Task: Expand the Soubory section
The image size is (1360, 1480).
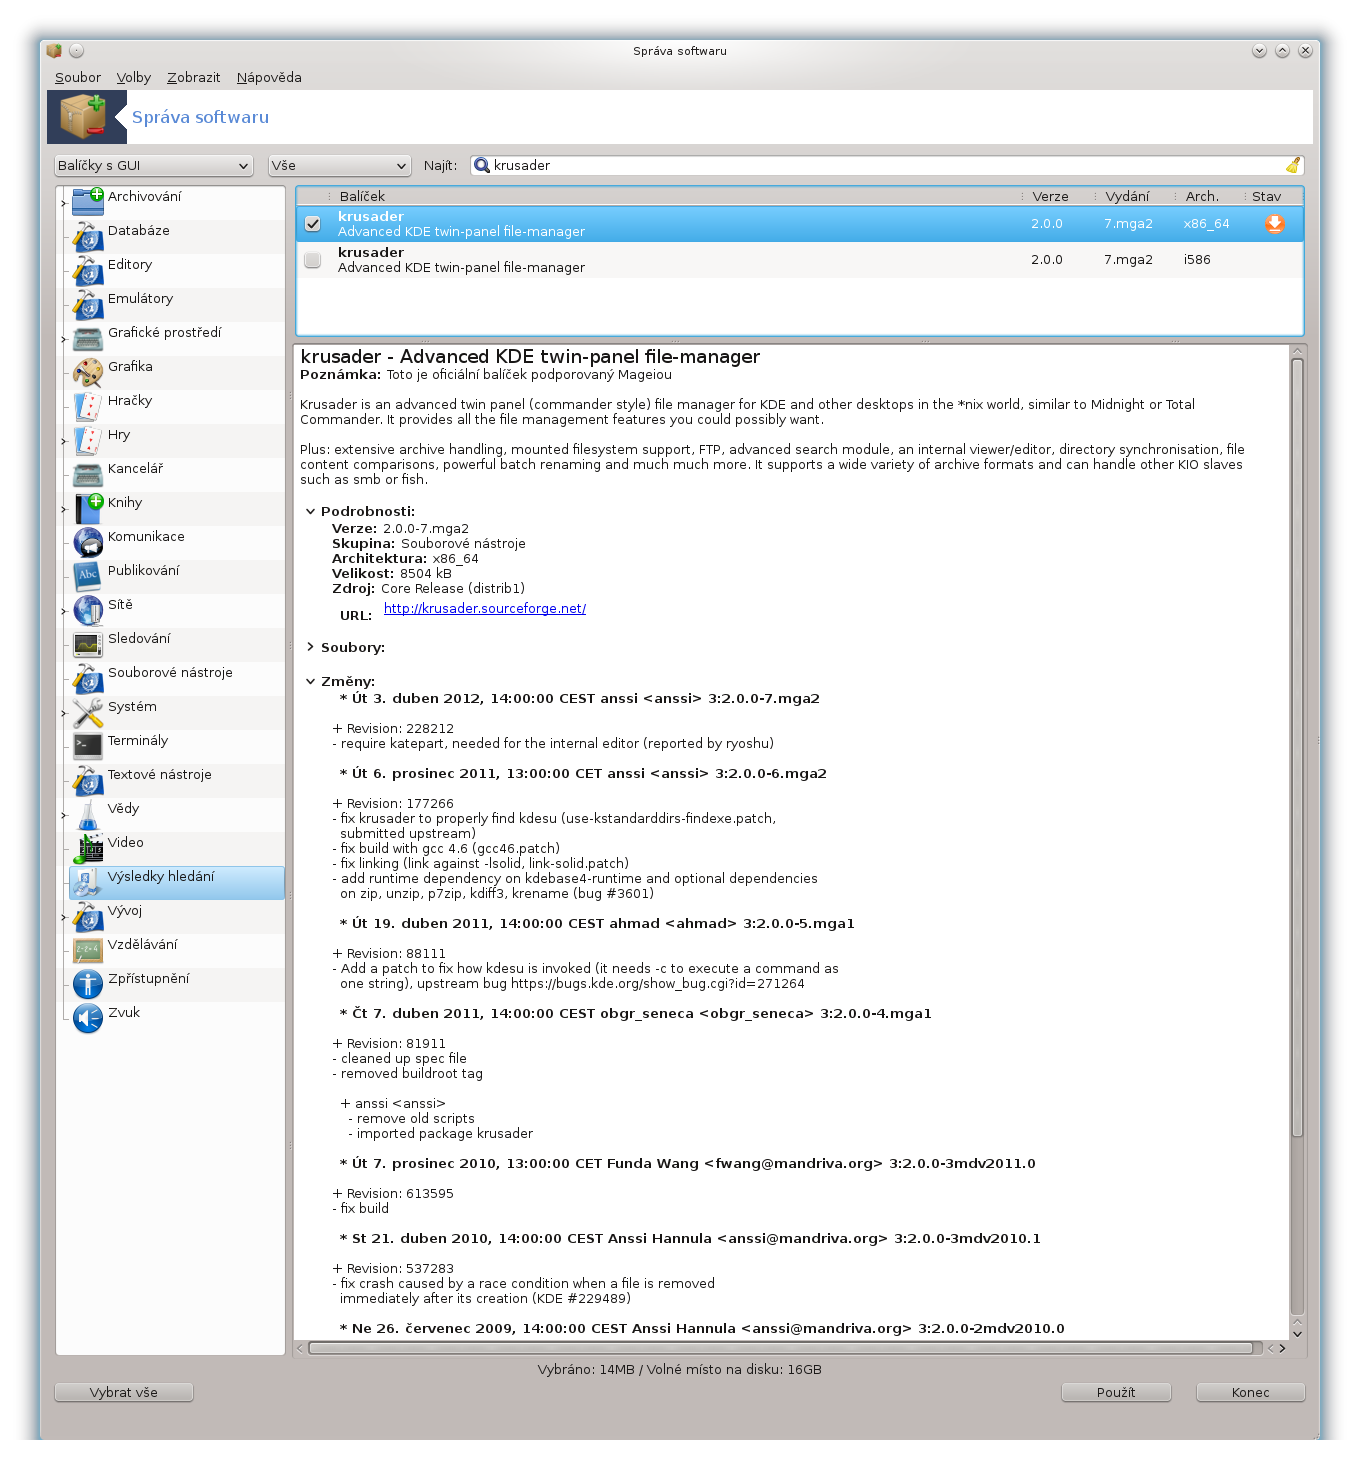Action: coord(310,647)
